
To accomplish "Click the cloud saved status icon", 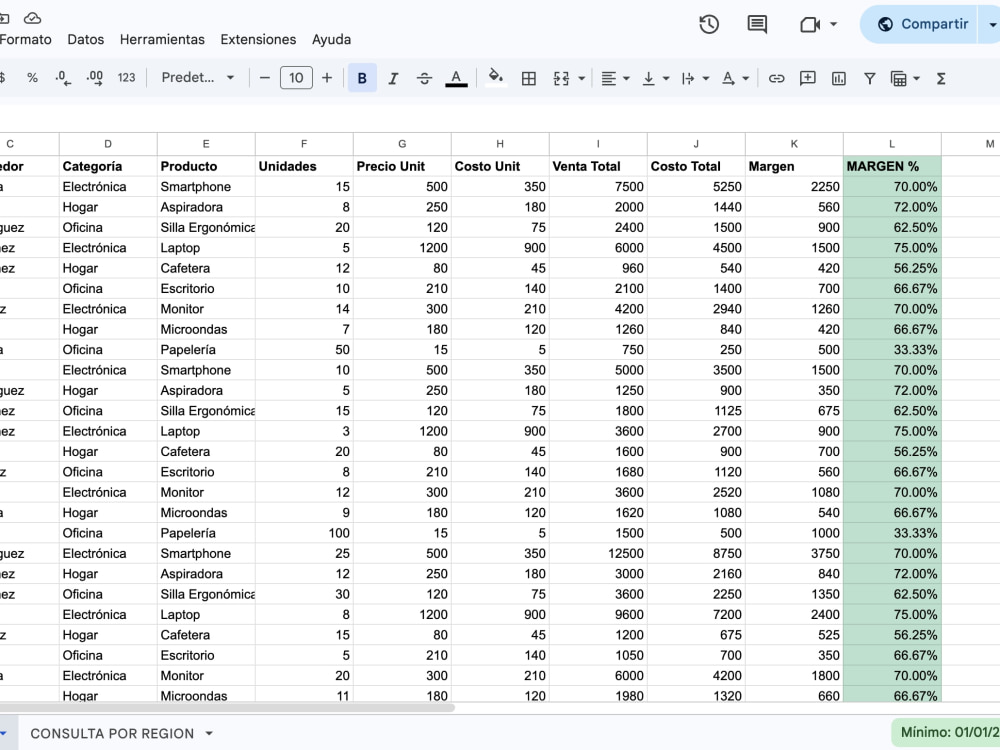I will 32,18.
